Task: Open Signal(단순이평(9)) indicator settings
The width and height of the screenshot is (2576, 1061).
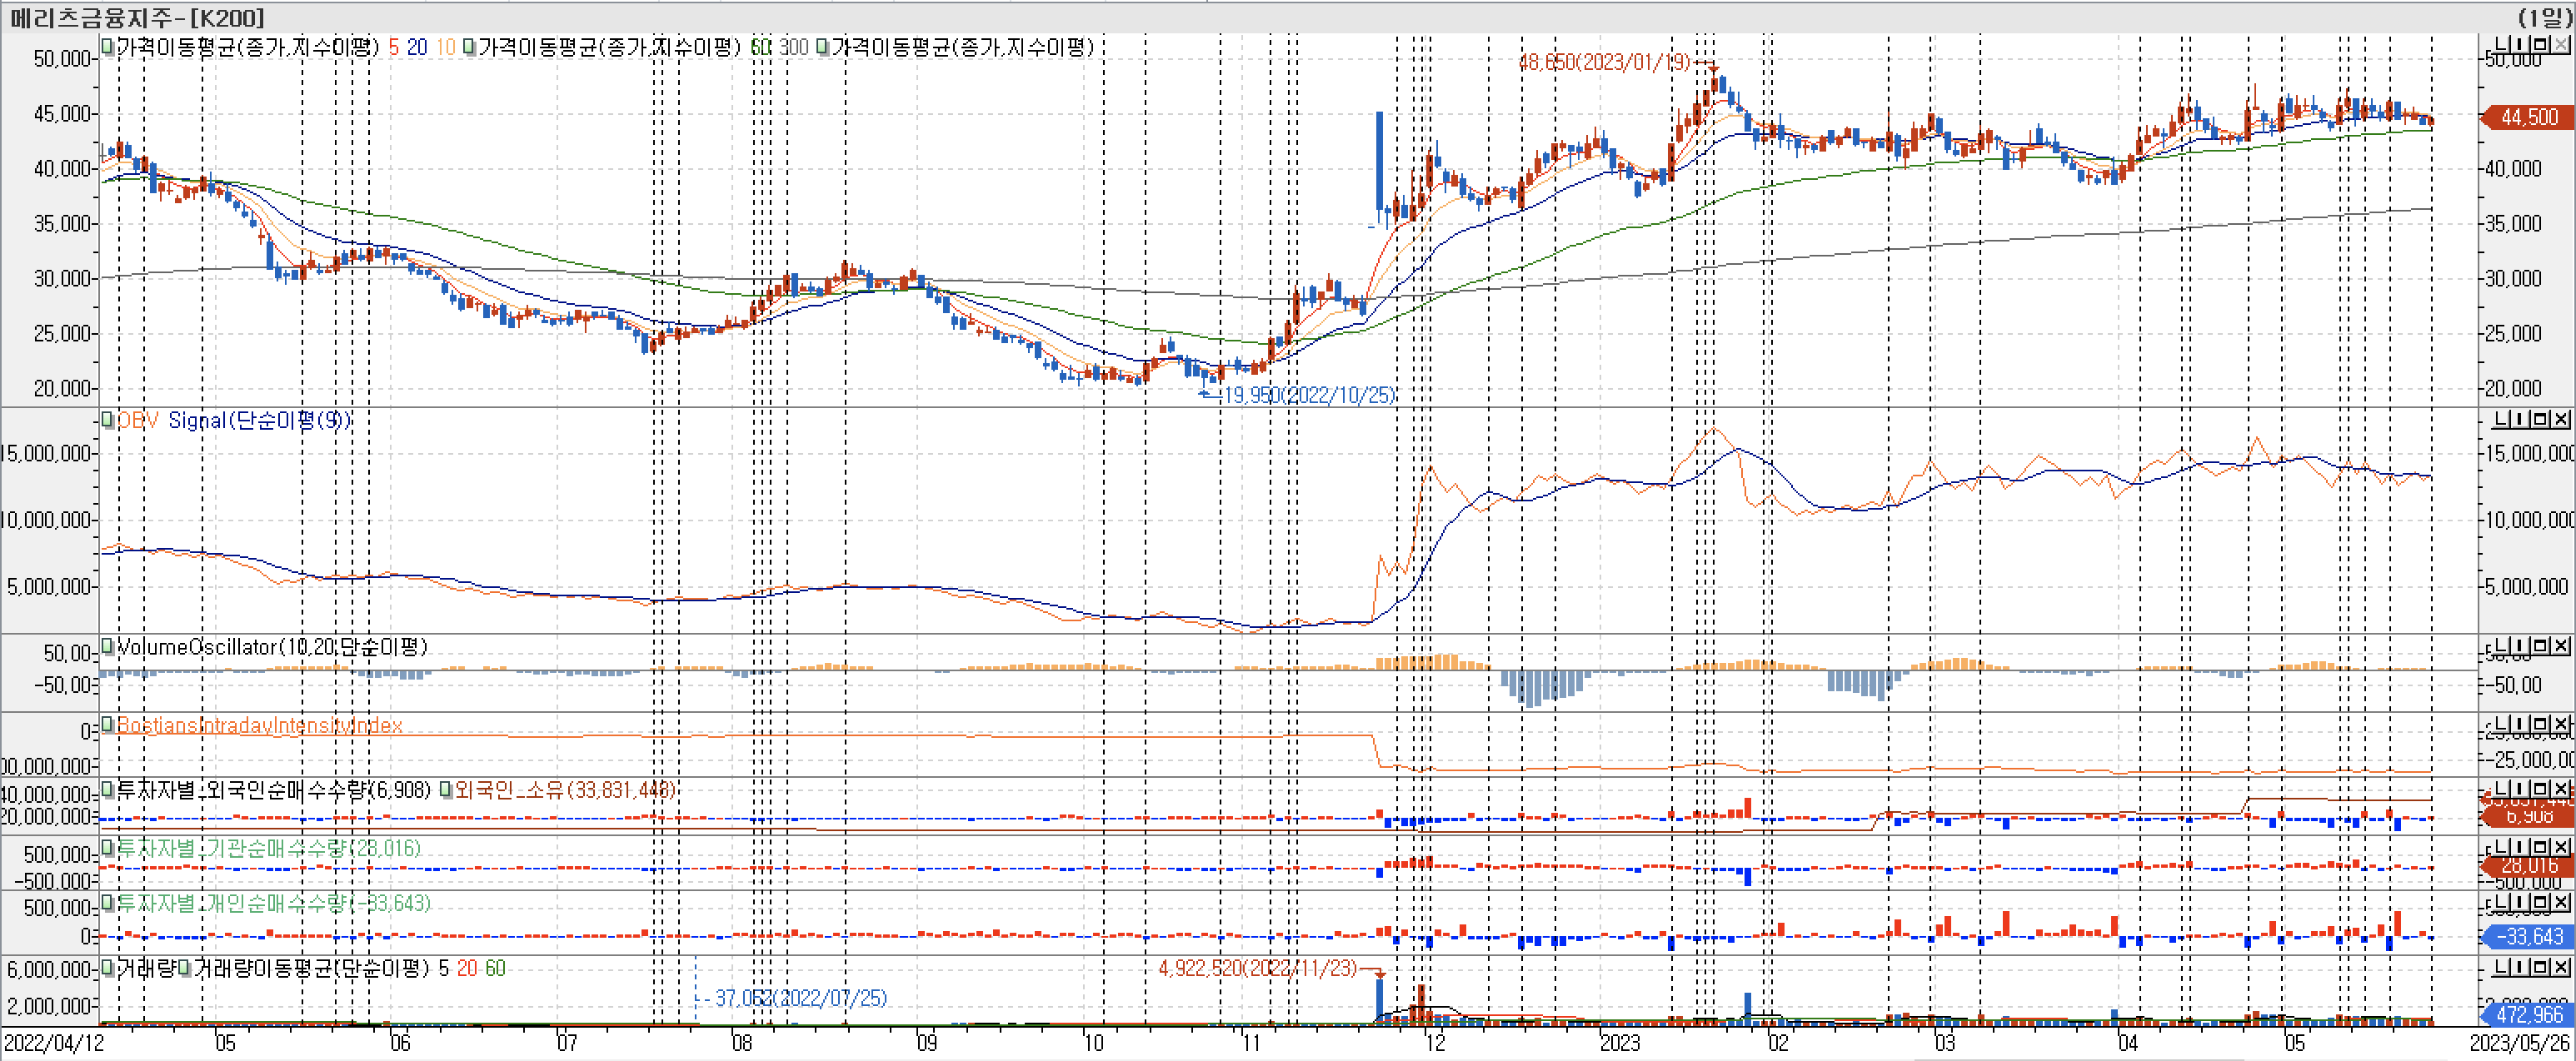Action: [x=259, y=420]
